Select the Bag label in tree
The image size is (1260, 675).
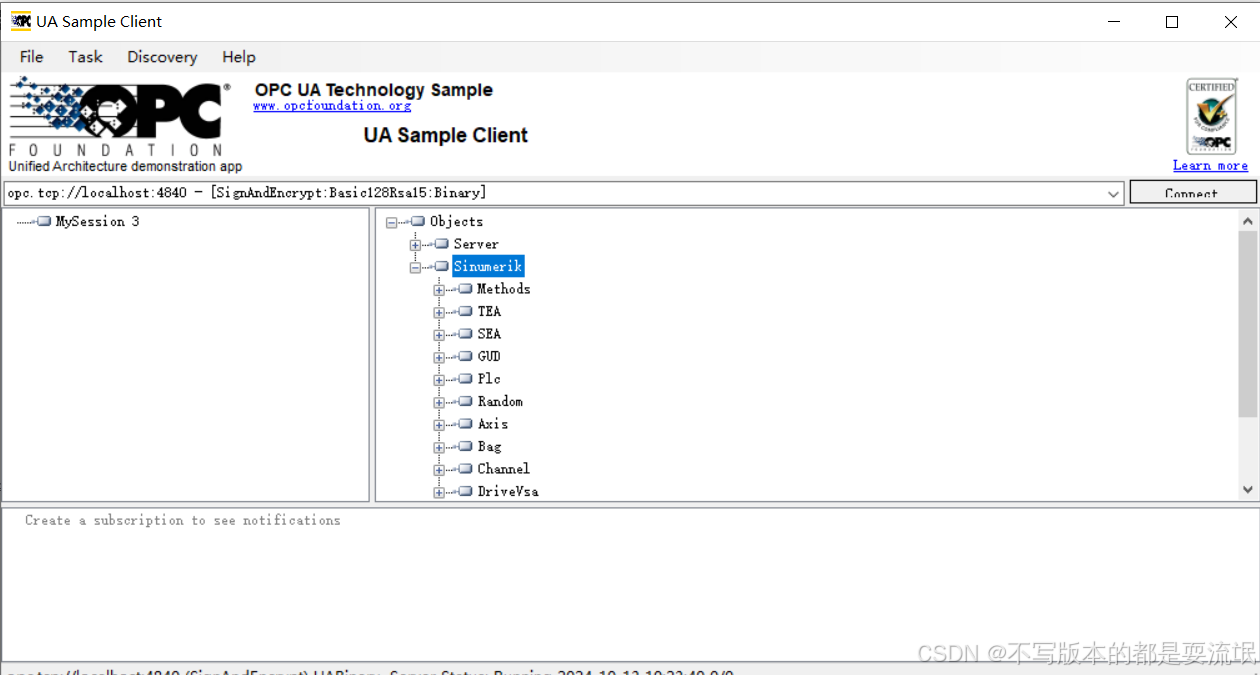(x=489, y=446)
